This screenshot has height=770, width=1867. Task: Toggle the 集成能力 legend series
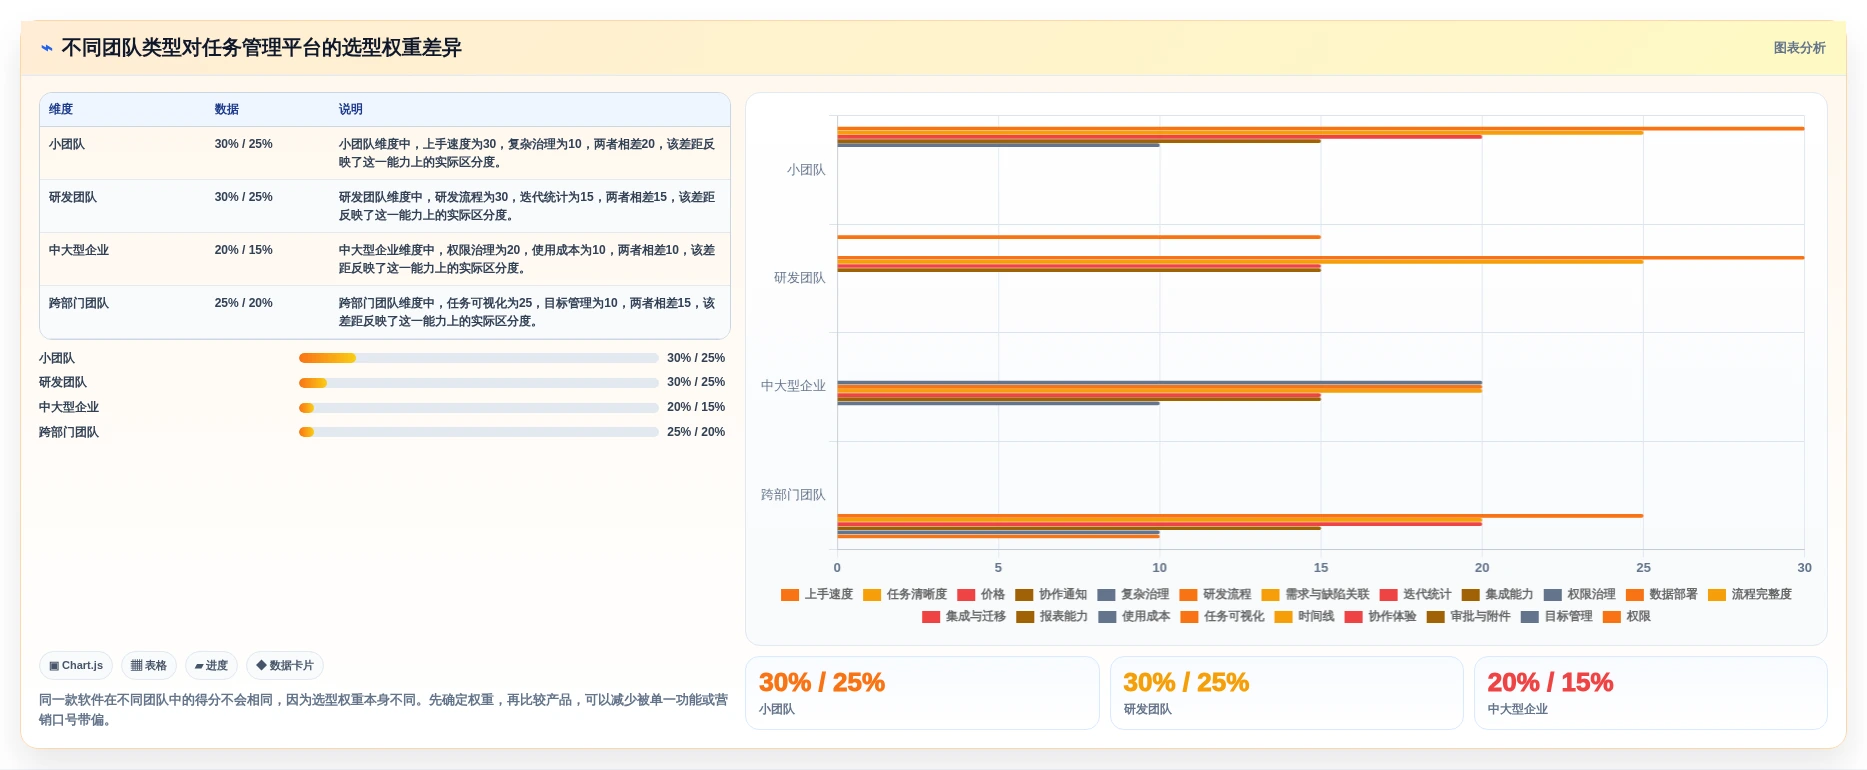click(1497, 594)
